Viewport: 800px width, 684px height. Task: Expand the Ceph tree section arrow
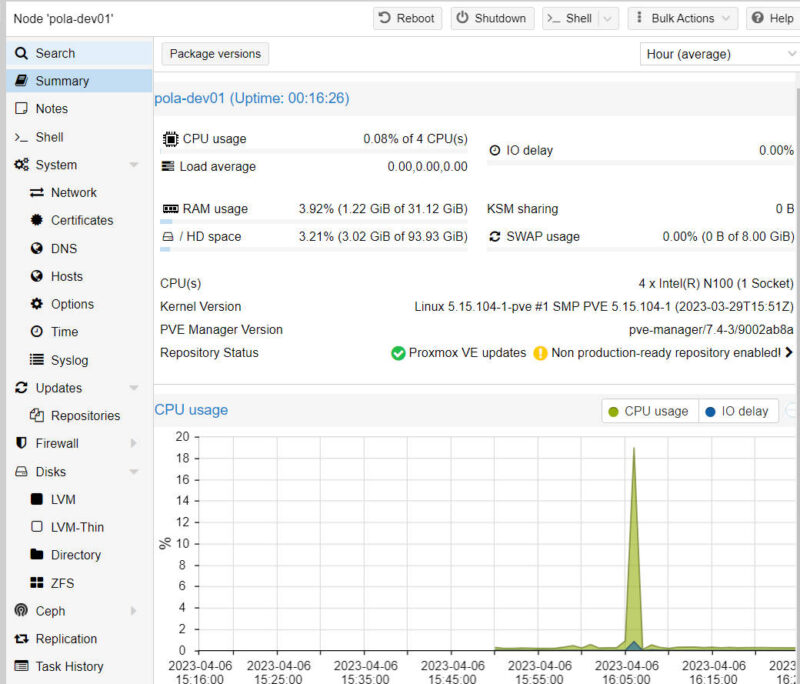[x=134, y=611]
